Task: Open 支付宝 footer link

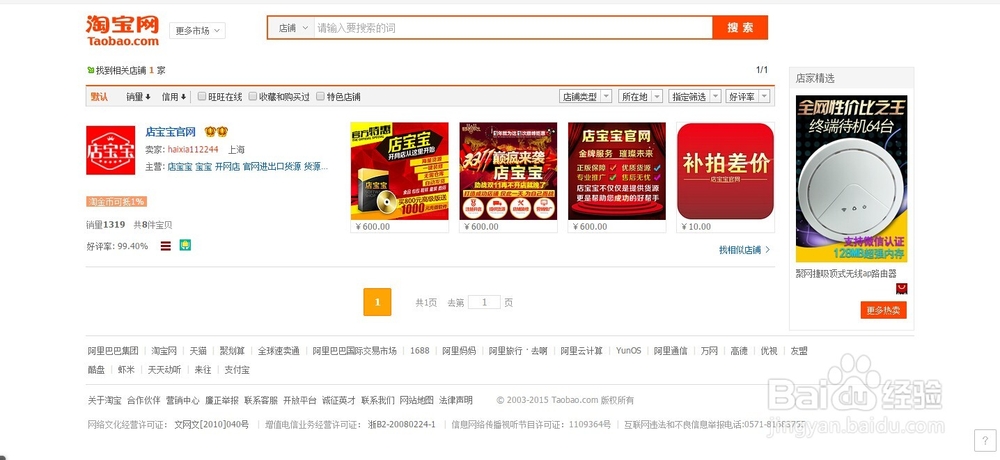Action: point(237,369)
